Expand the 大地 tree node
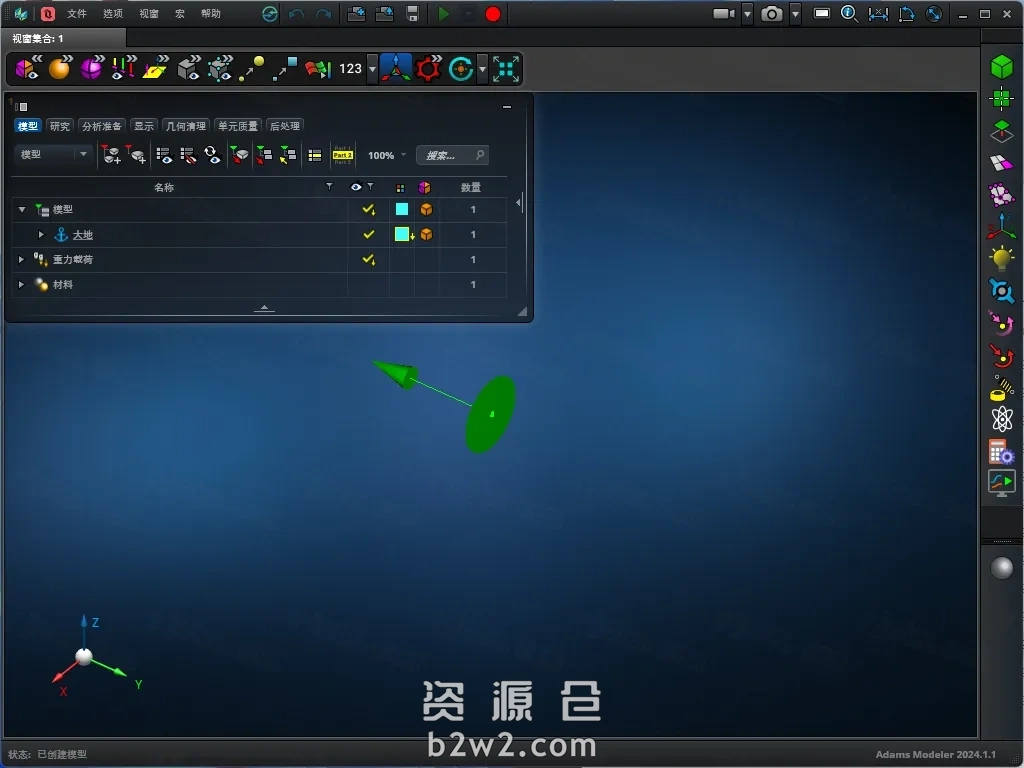Screen dimensions: 1024x768 [x=41, y=235]
